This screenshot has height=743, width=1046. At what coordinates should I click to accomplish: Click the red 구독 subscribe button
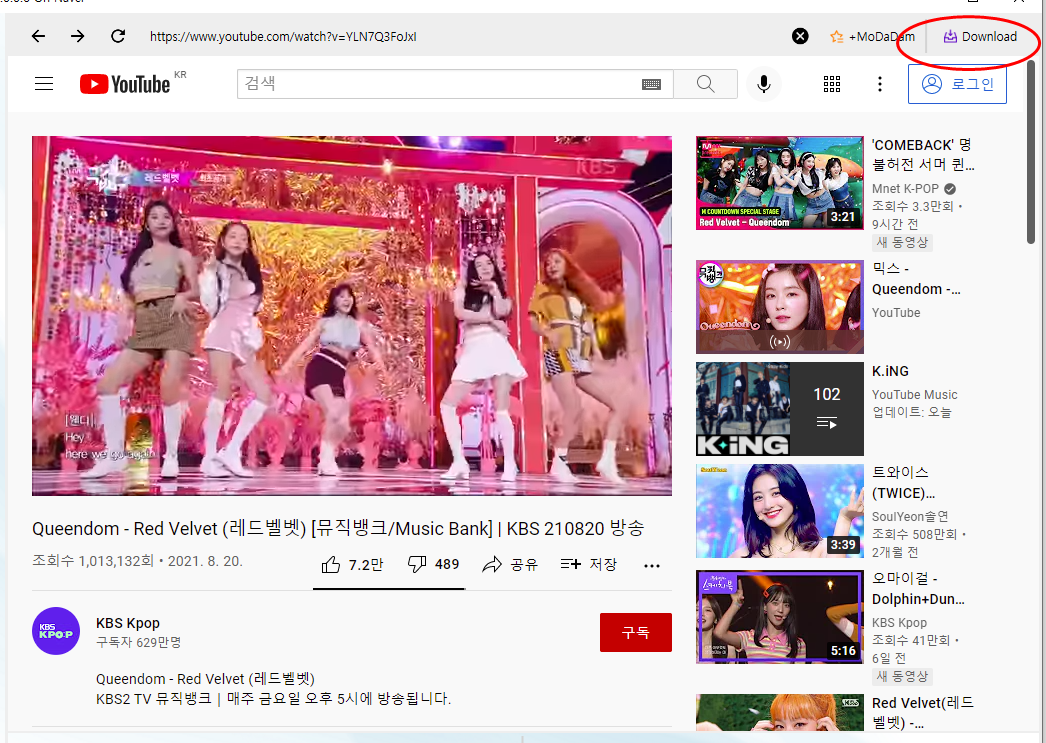636,632
